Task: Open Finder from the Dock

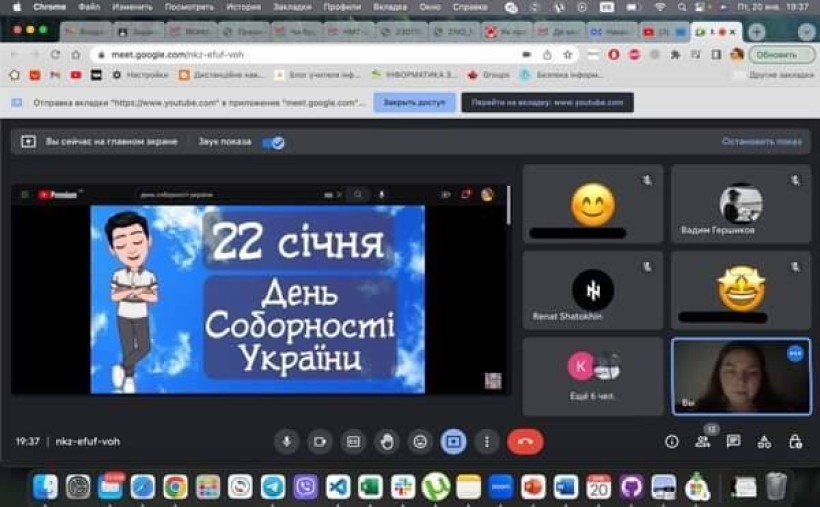Action: point(45,487)
